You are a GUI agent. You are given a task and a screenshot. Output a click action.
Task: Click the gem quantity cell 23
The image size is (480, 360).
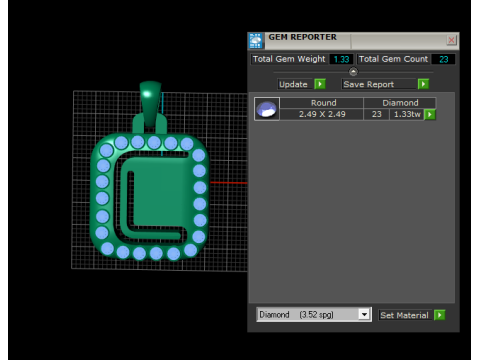(377, 114)
